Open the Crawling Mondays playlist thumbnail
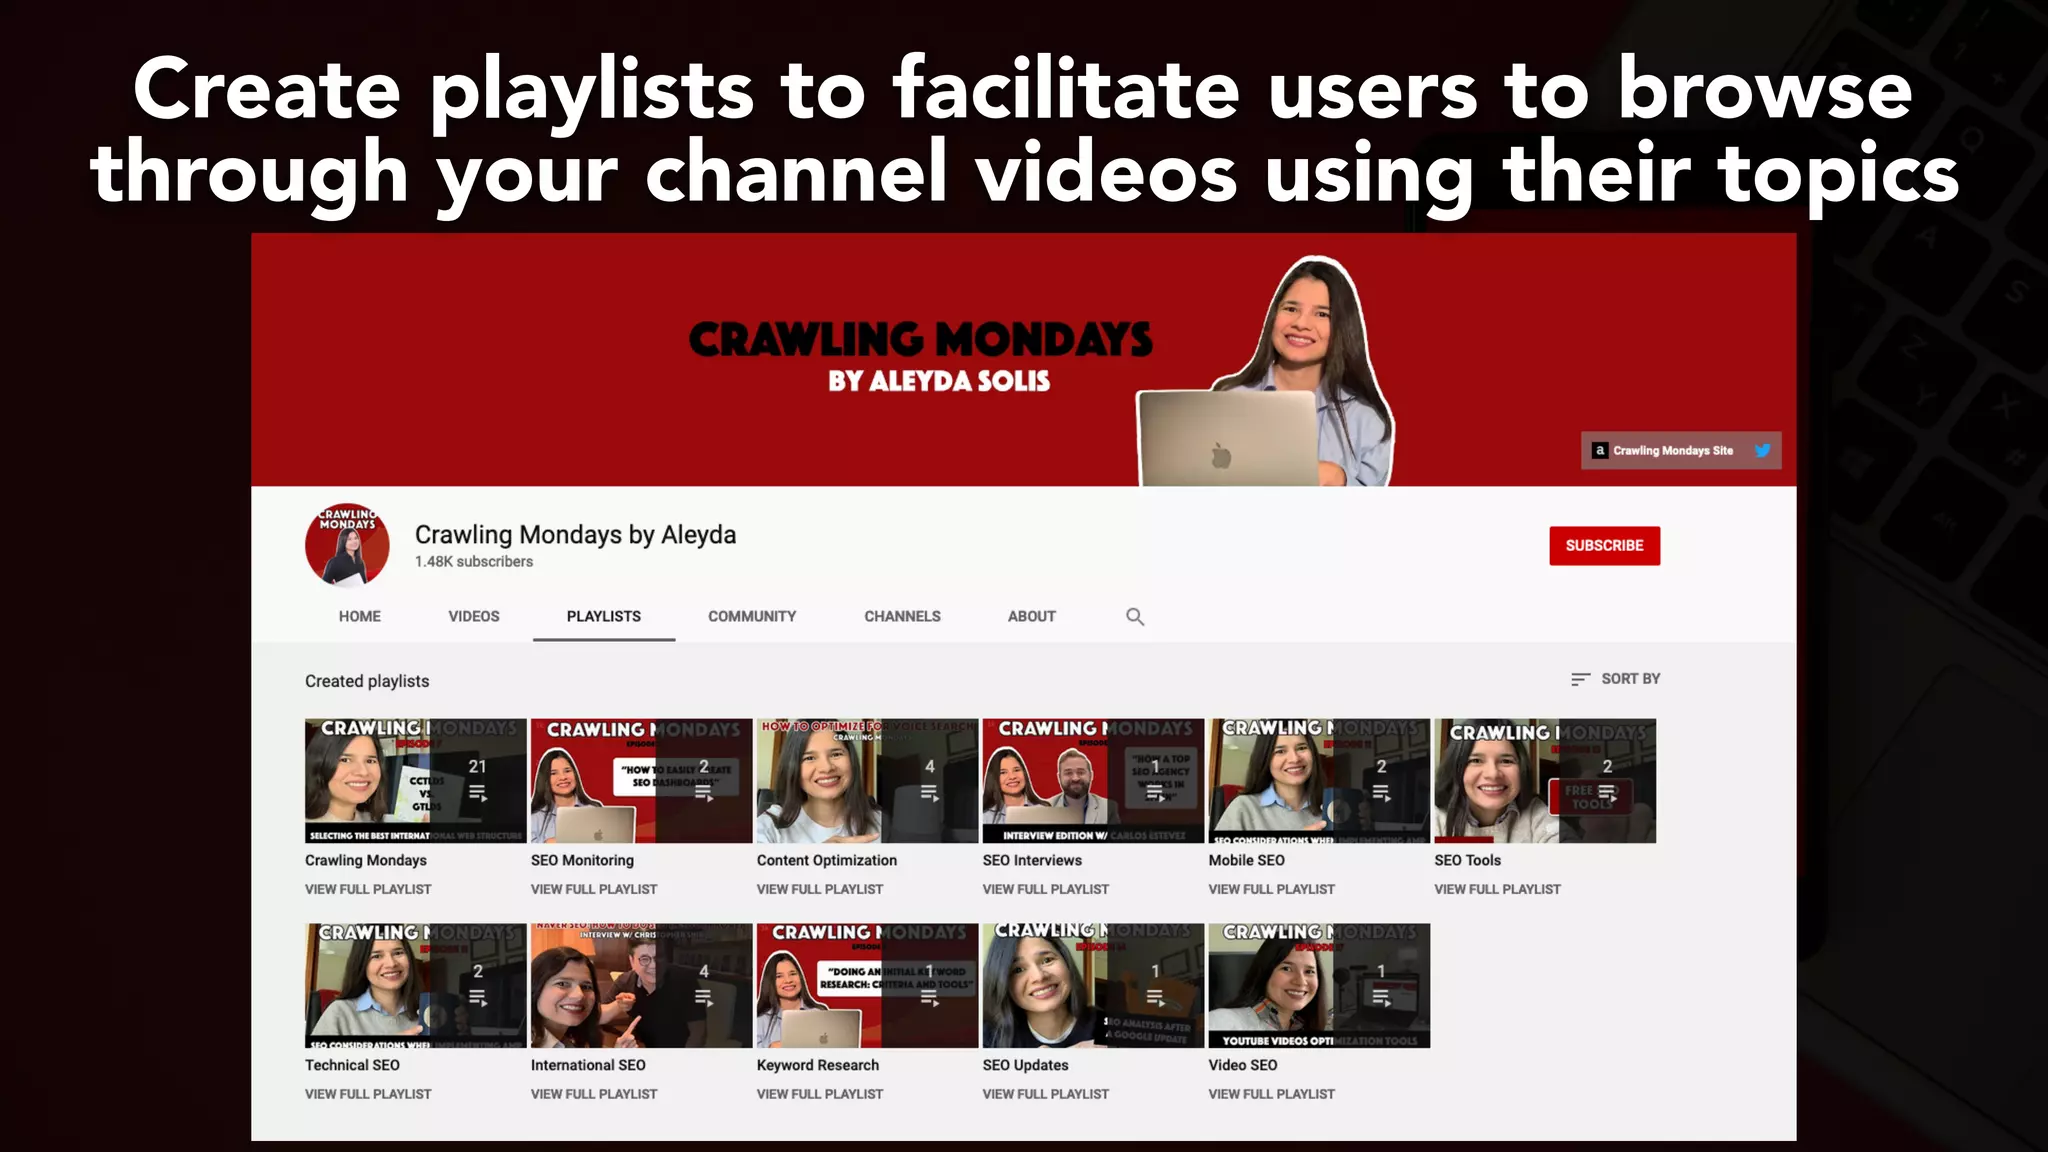Screen dimensions: 2048x1152 [415, 780]
